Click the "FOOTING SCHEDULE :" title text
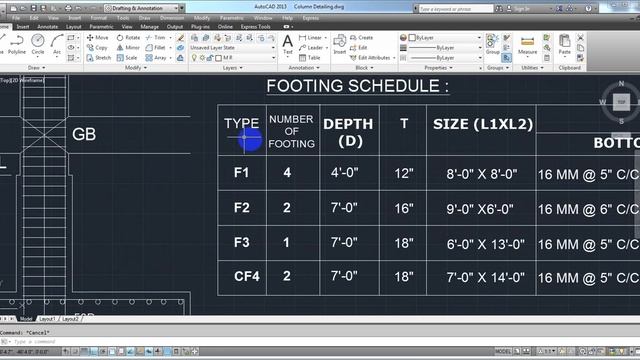Viewport: 640px width, 360px height. pos(358,86)
